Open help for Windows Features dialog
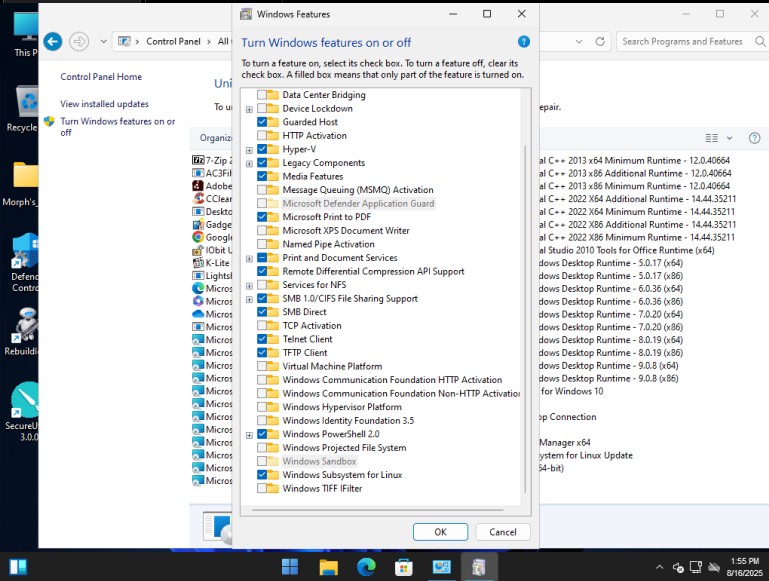Screen dimensions: 769x581 click(x=523, y=42)
